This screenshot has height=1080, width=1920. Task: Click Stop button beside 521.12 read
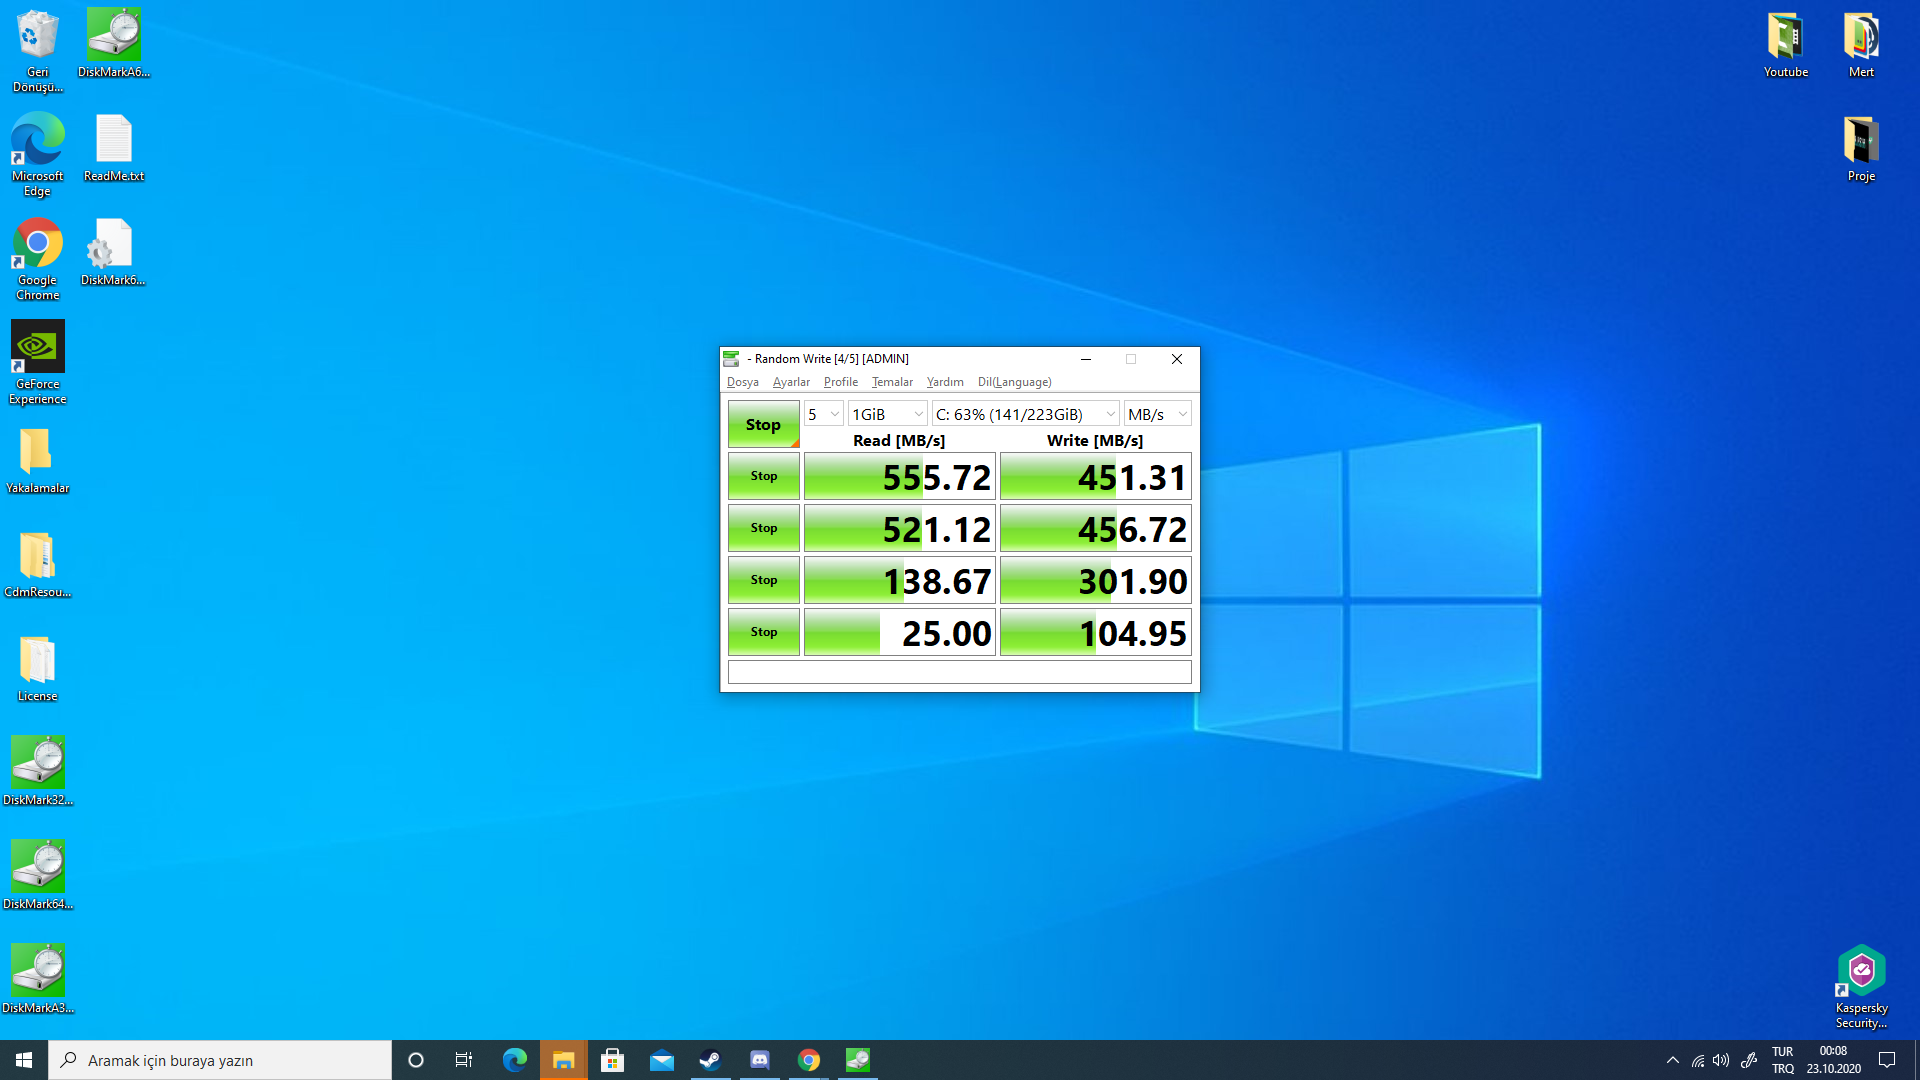764,528
